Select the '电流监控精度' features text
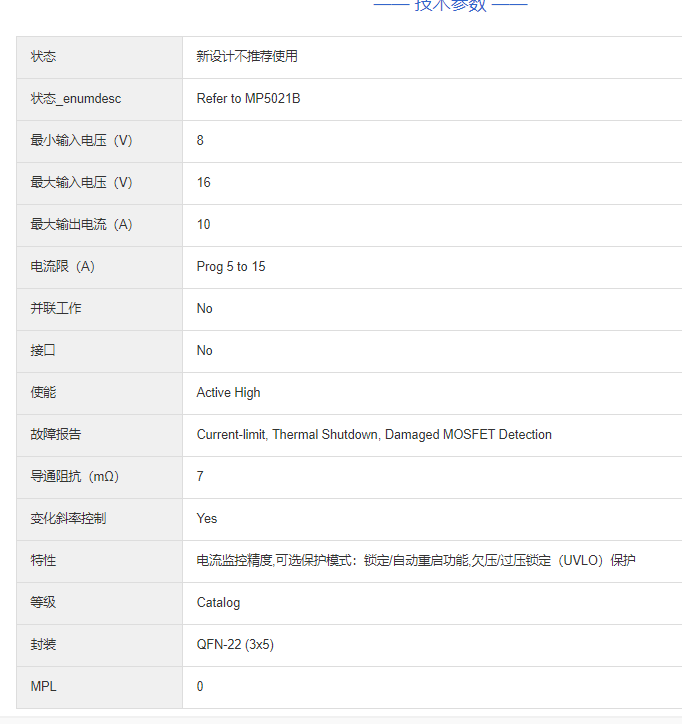Image resolution: width=682 pixels, height=724 pixels. (235, 561)
